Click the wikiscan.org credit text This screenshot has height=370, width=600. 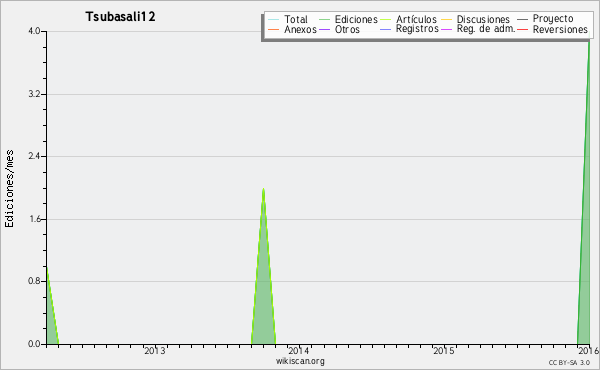(300, 361)
